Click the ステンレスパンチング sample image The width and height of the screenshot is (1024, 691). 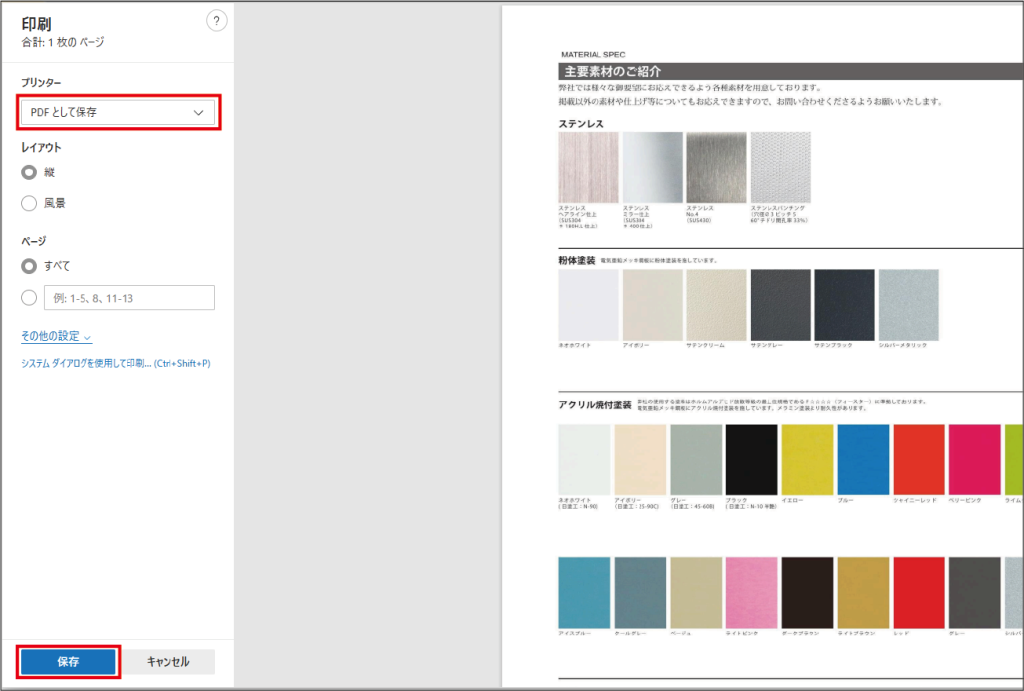780,168
